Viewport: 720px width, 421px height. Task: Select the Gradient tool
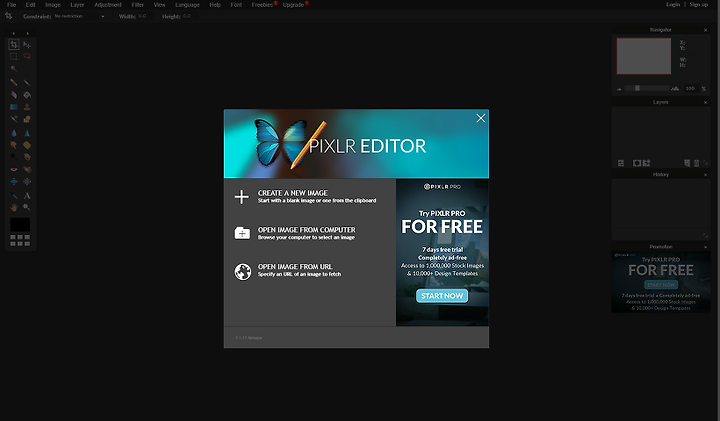tap(14, 107)
